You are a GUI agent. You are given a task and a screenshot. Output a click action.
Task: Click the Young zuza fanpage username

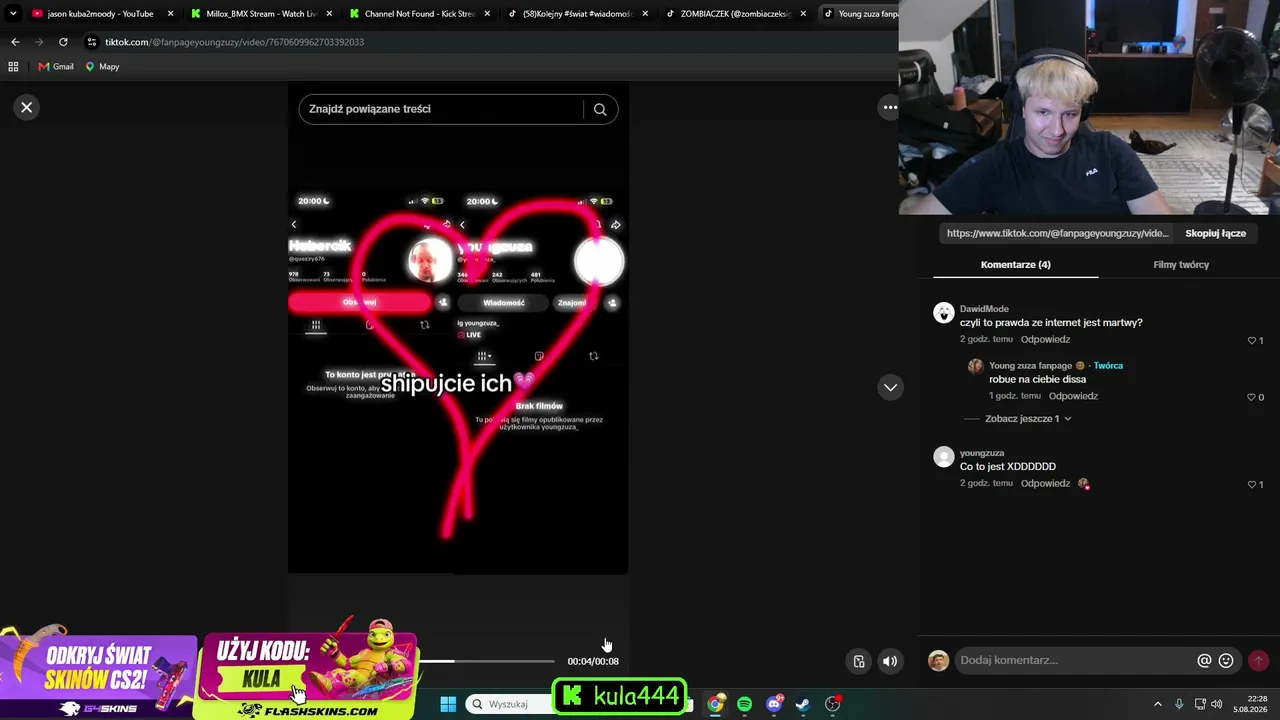pos(1030,366)
